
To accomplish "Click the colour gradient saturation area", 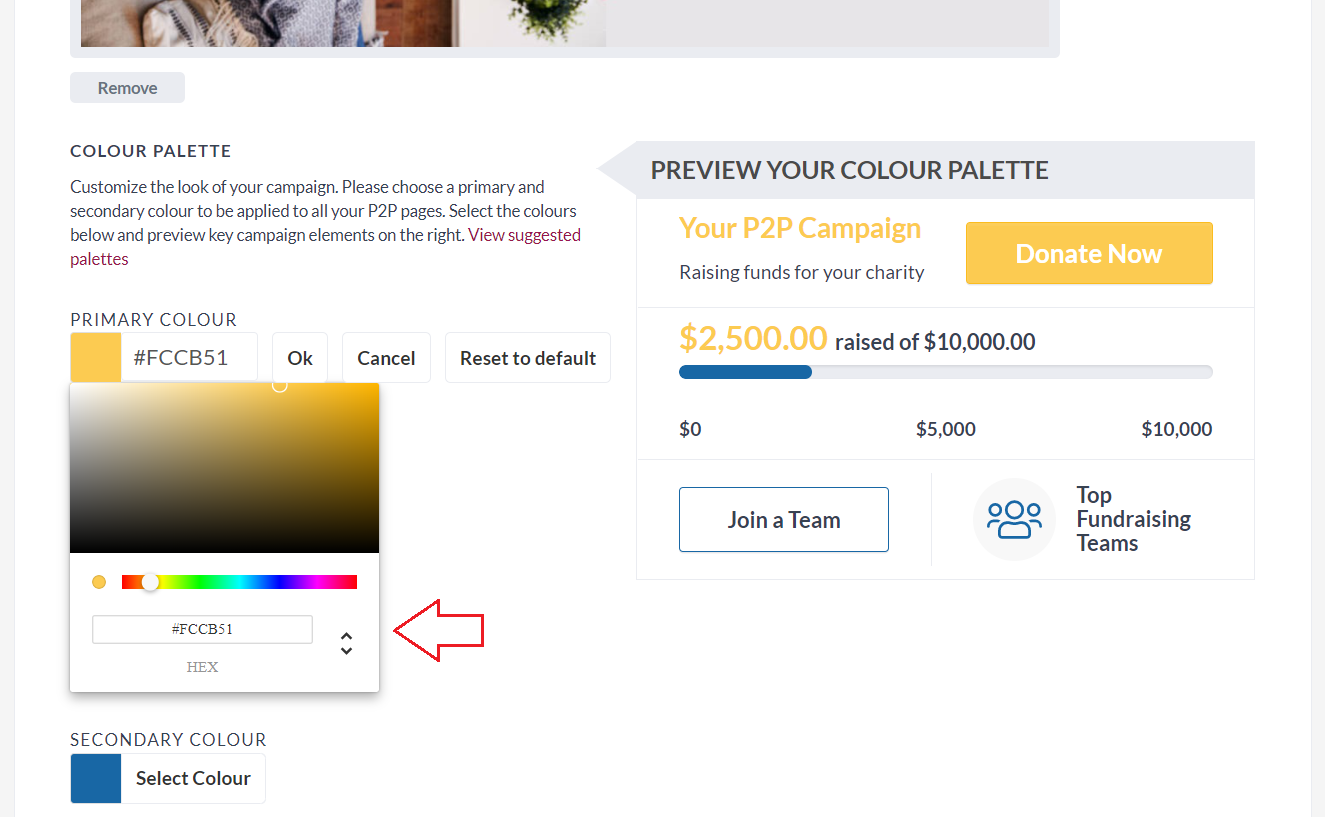I will click(x=224, y=468).
